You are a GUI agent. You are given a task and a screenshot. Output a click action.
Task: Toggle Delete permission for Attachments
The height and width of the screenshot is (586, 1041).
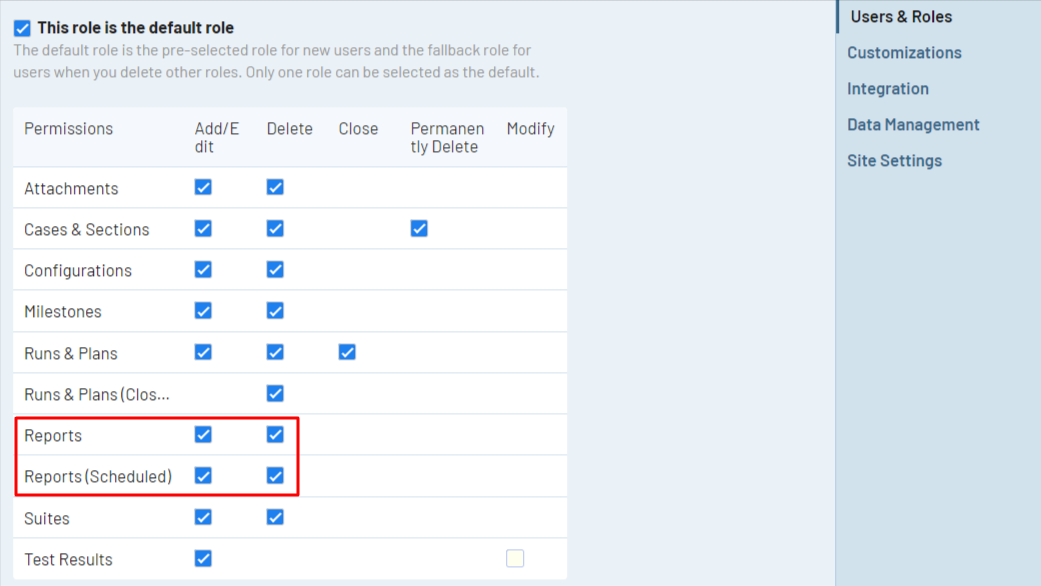tap(275, 186)
